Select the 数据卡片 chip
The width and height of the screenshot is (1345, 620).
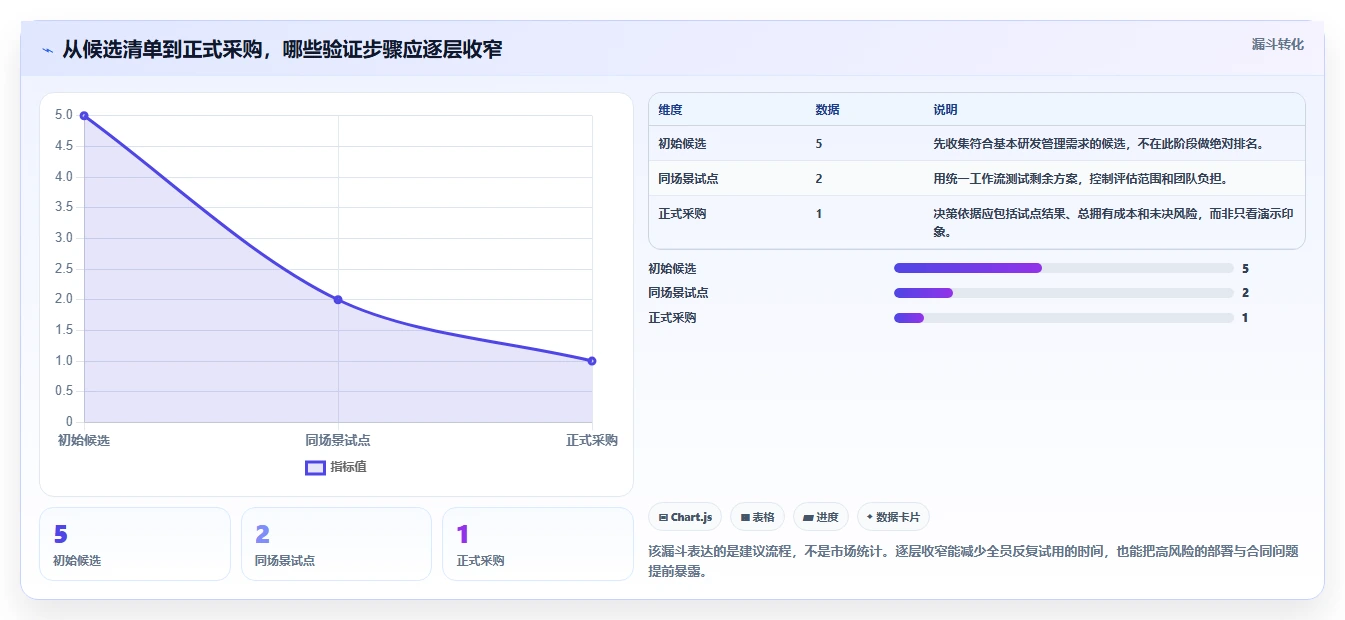tap(894, 517)
